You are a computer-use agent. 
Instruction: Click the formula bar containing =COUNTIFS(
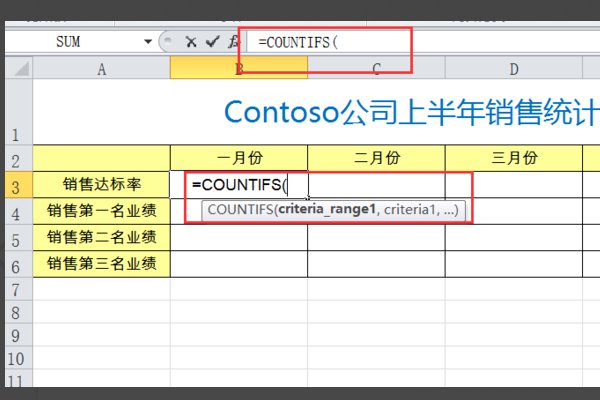(x=423, y=42)
